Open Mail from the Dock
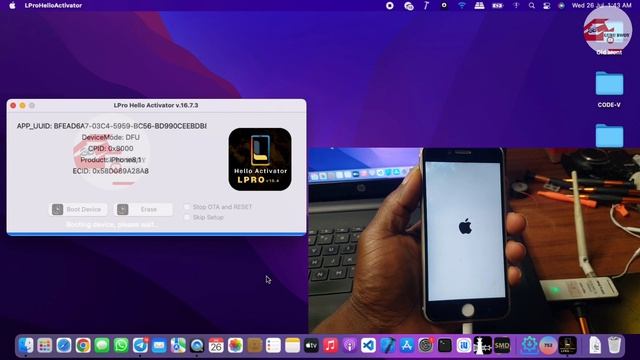 click(159, 345)
